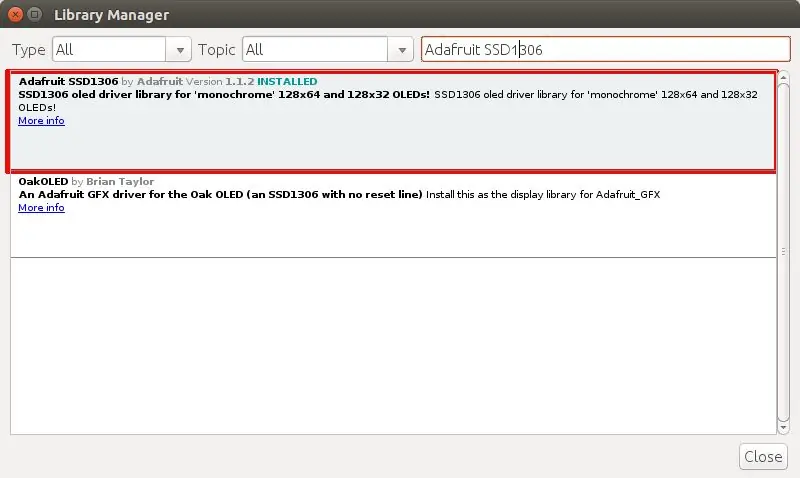Click the search field containing Adafruit SSD1306
This screenshot has width=800, height=478.
tap(606, 49)
